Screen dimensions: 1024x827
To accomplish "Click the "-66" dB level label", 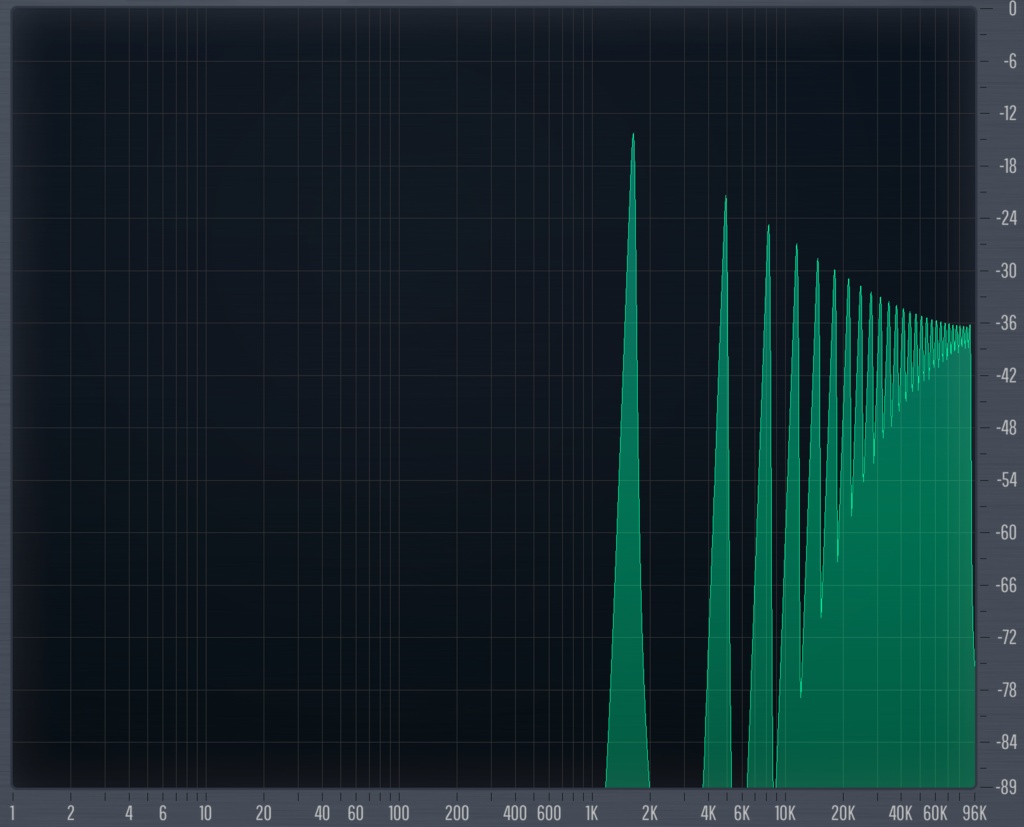I will tap(1007, 585).
